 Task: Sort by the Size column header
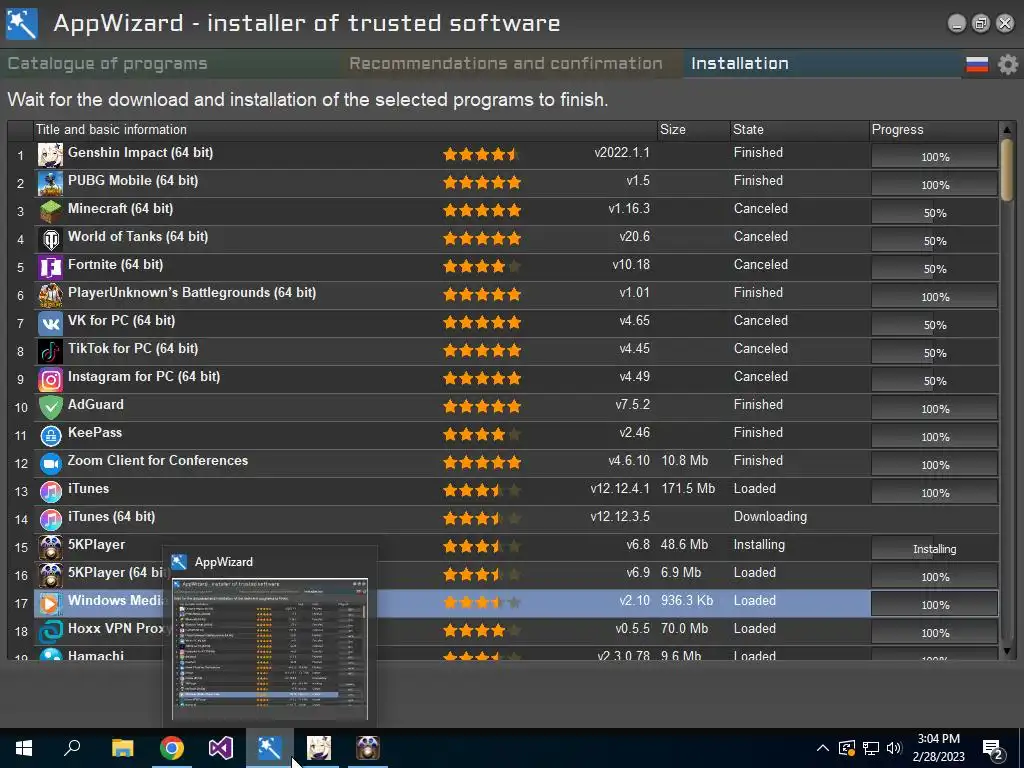click(x=693, y=129)
